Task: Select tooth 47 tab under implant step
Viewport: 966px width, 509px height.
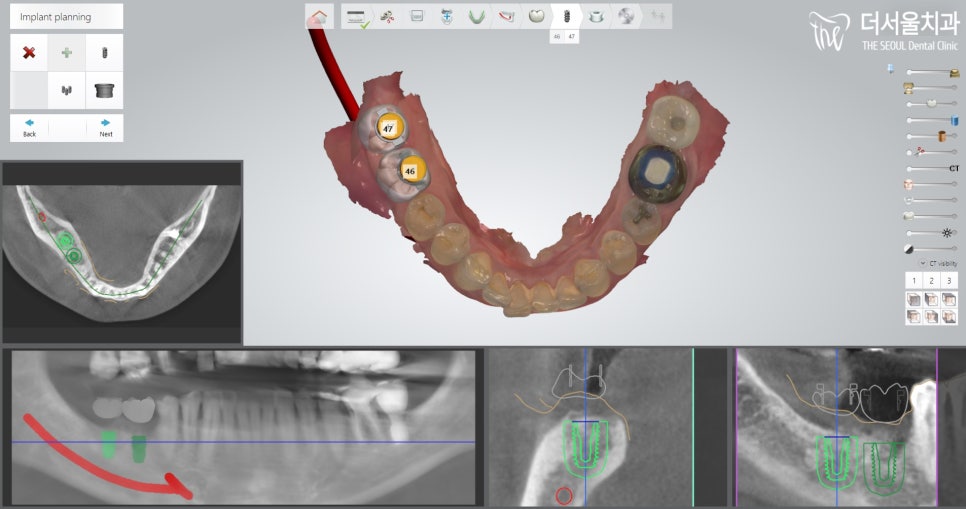Action: coord(572,36)
